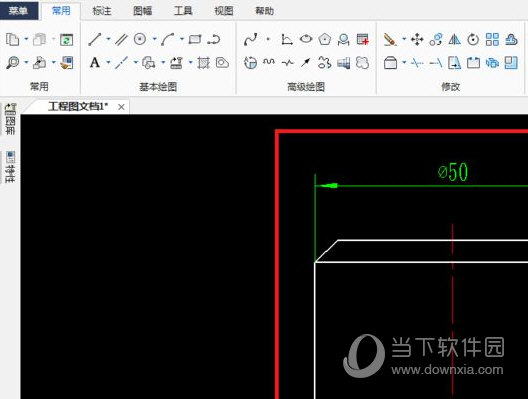Open the Arc tool dropdown arrow

coord(182,39)
